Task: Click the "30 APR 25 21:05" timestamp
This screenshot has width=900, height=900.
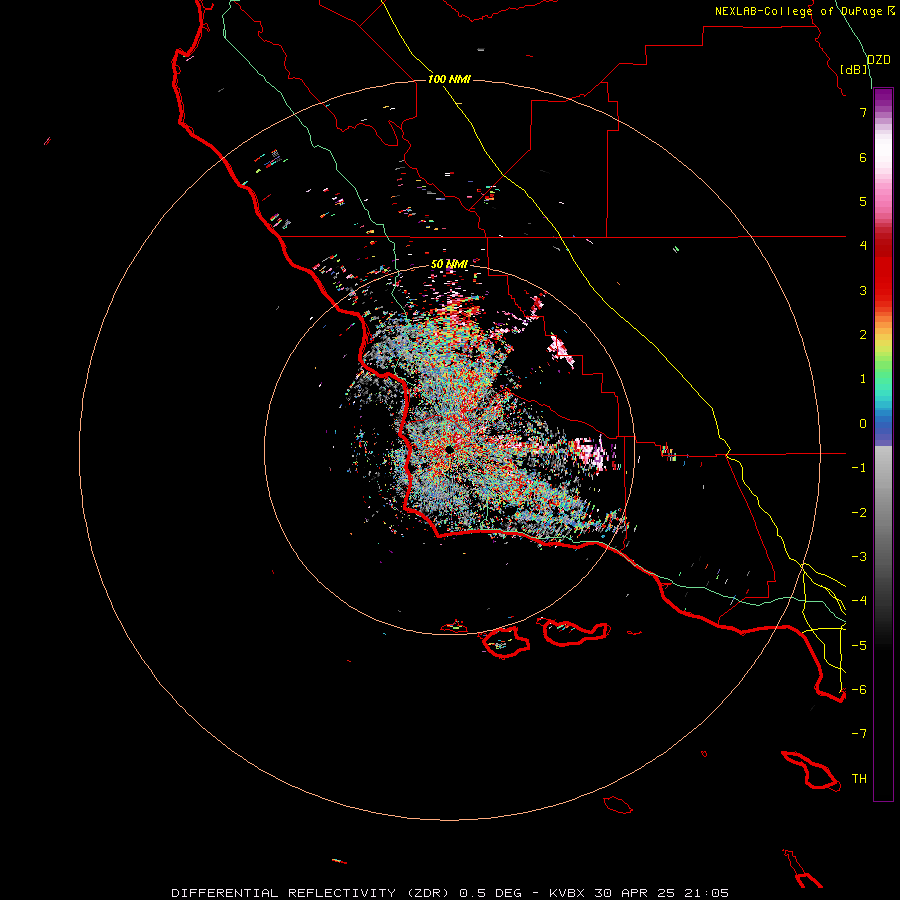Action: [x=662, y=893]
